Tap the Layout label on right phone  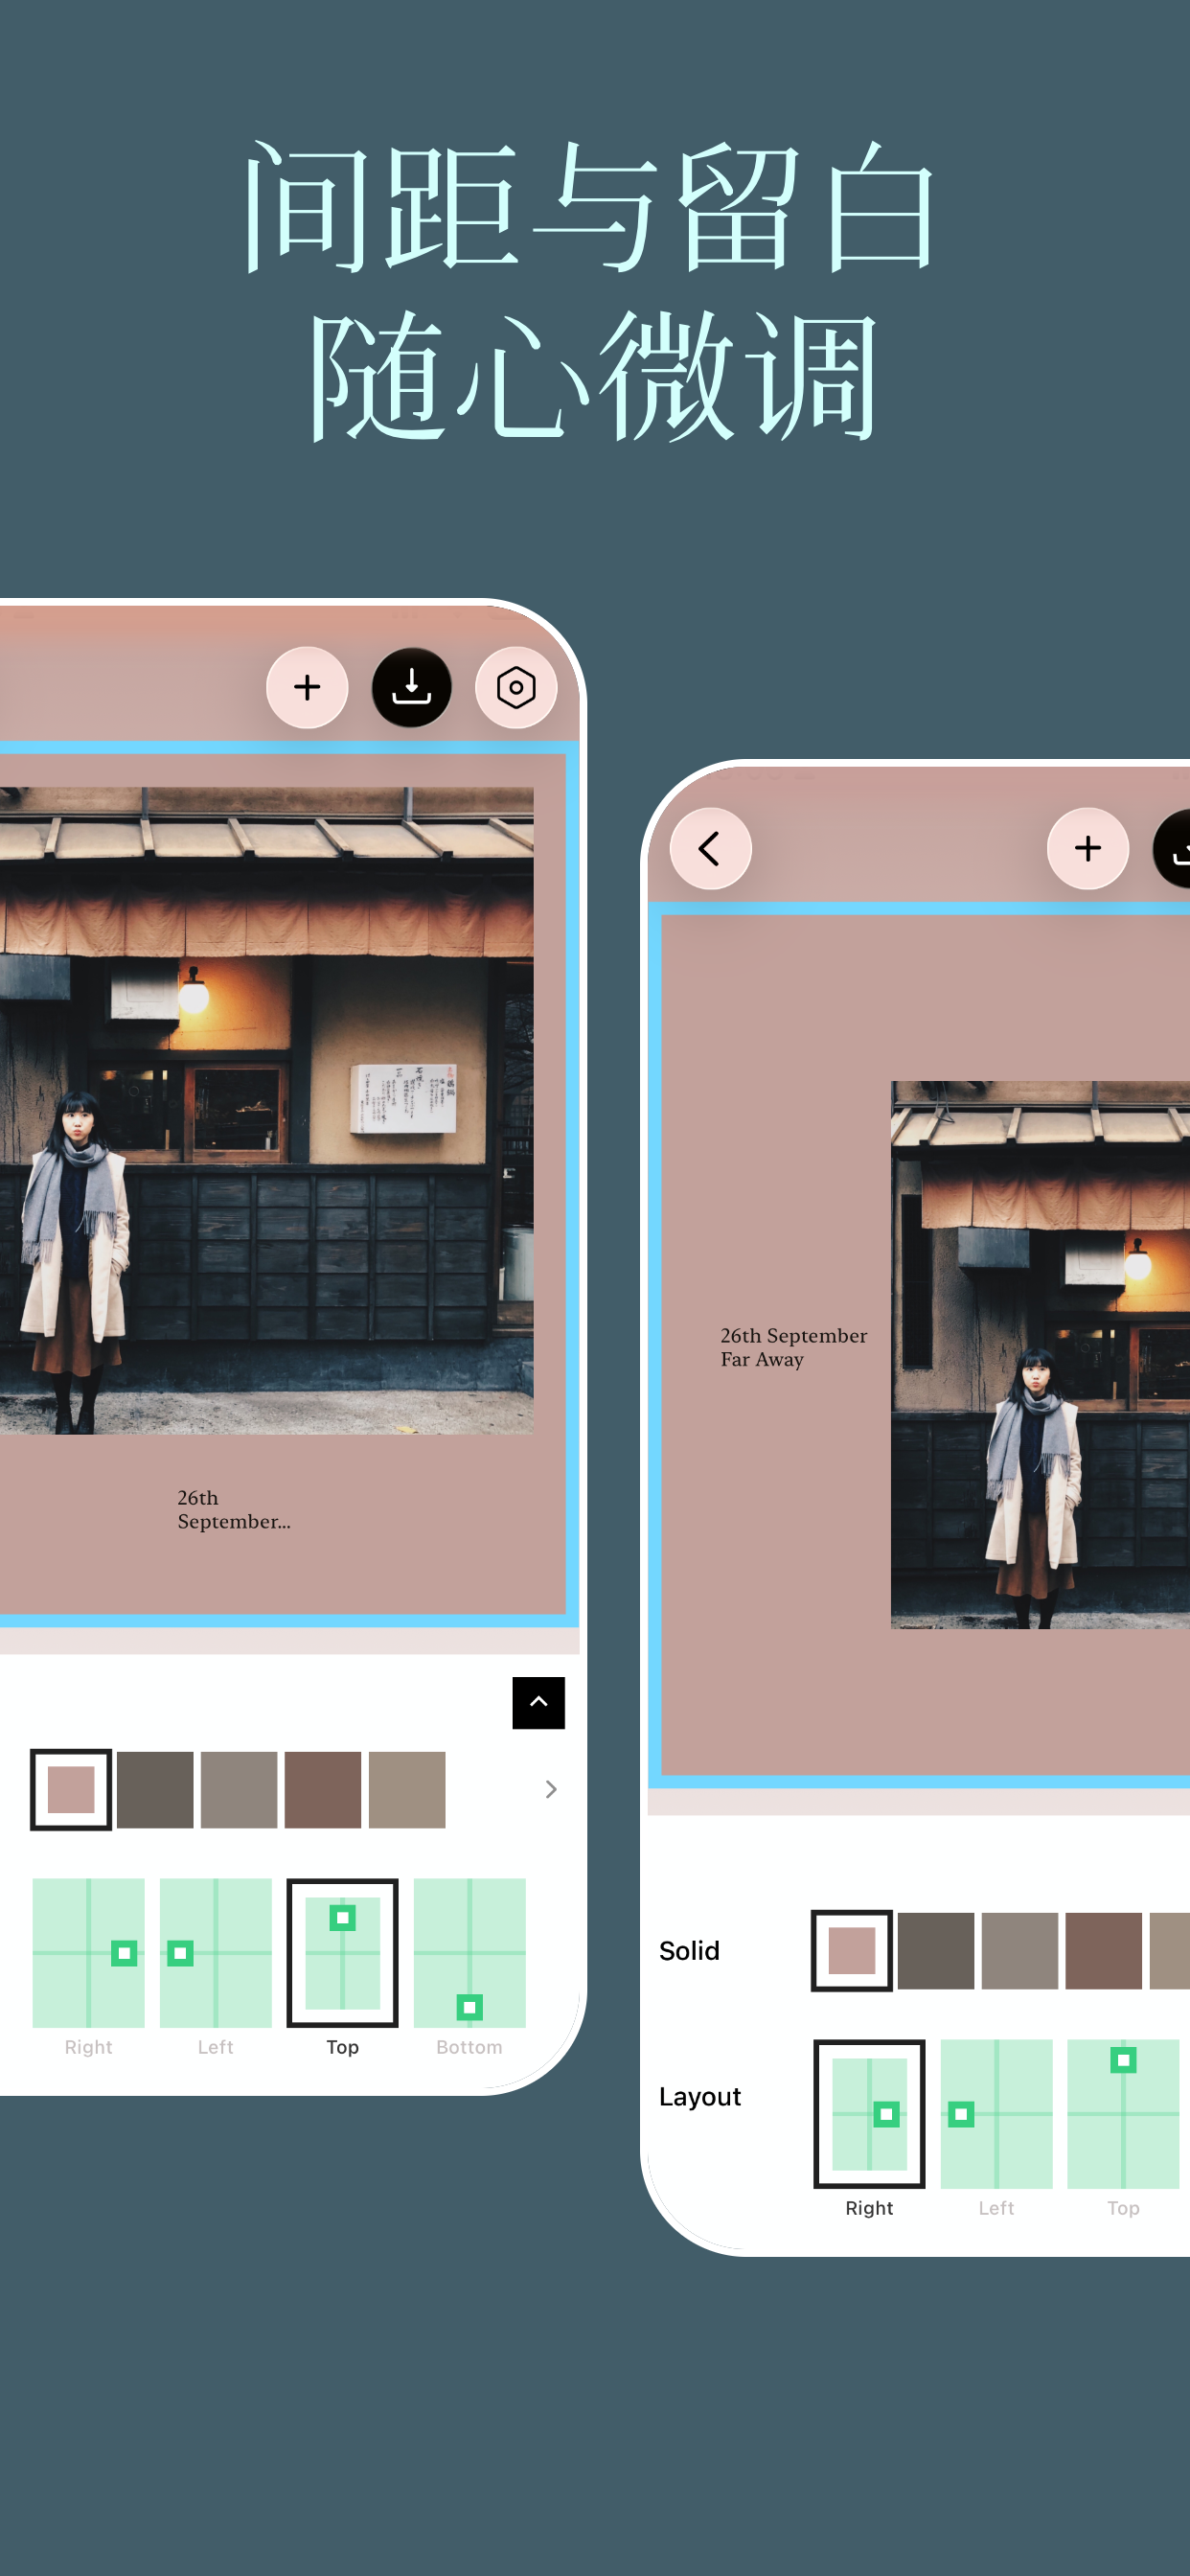point(700,2097)
